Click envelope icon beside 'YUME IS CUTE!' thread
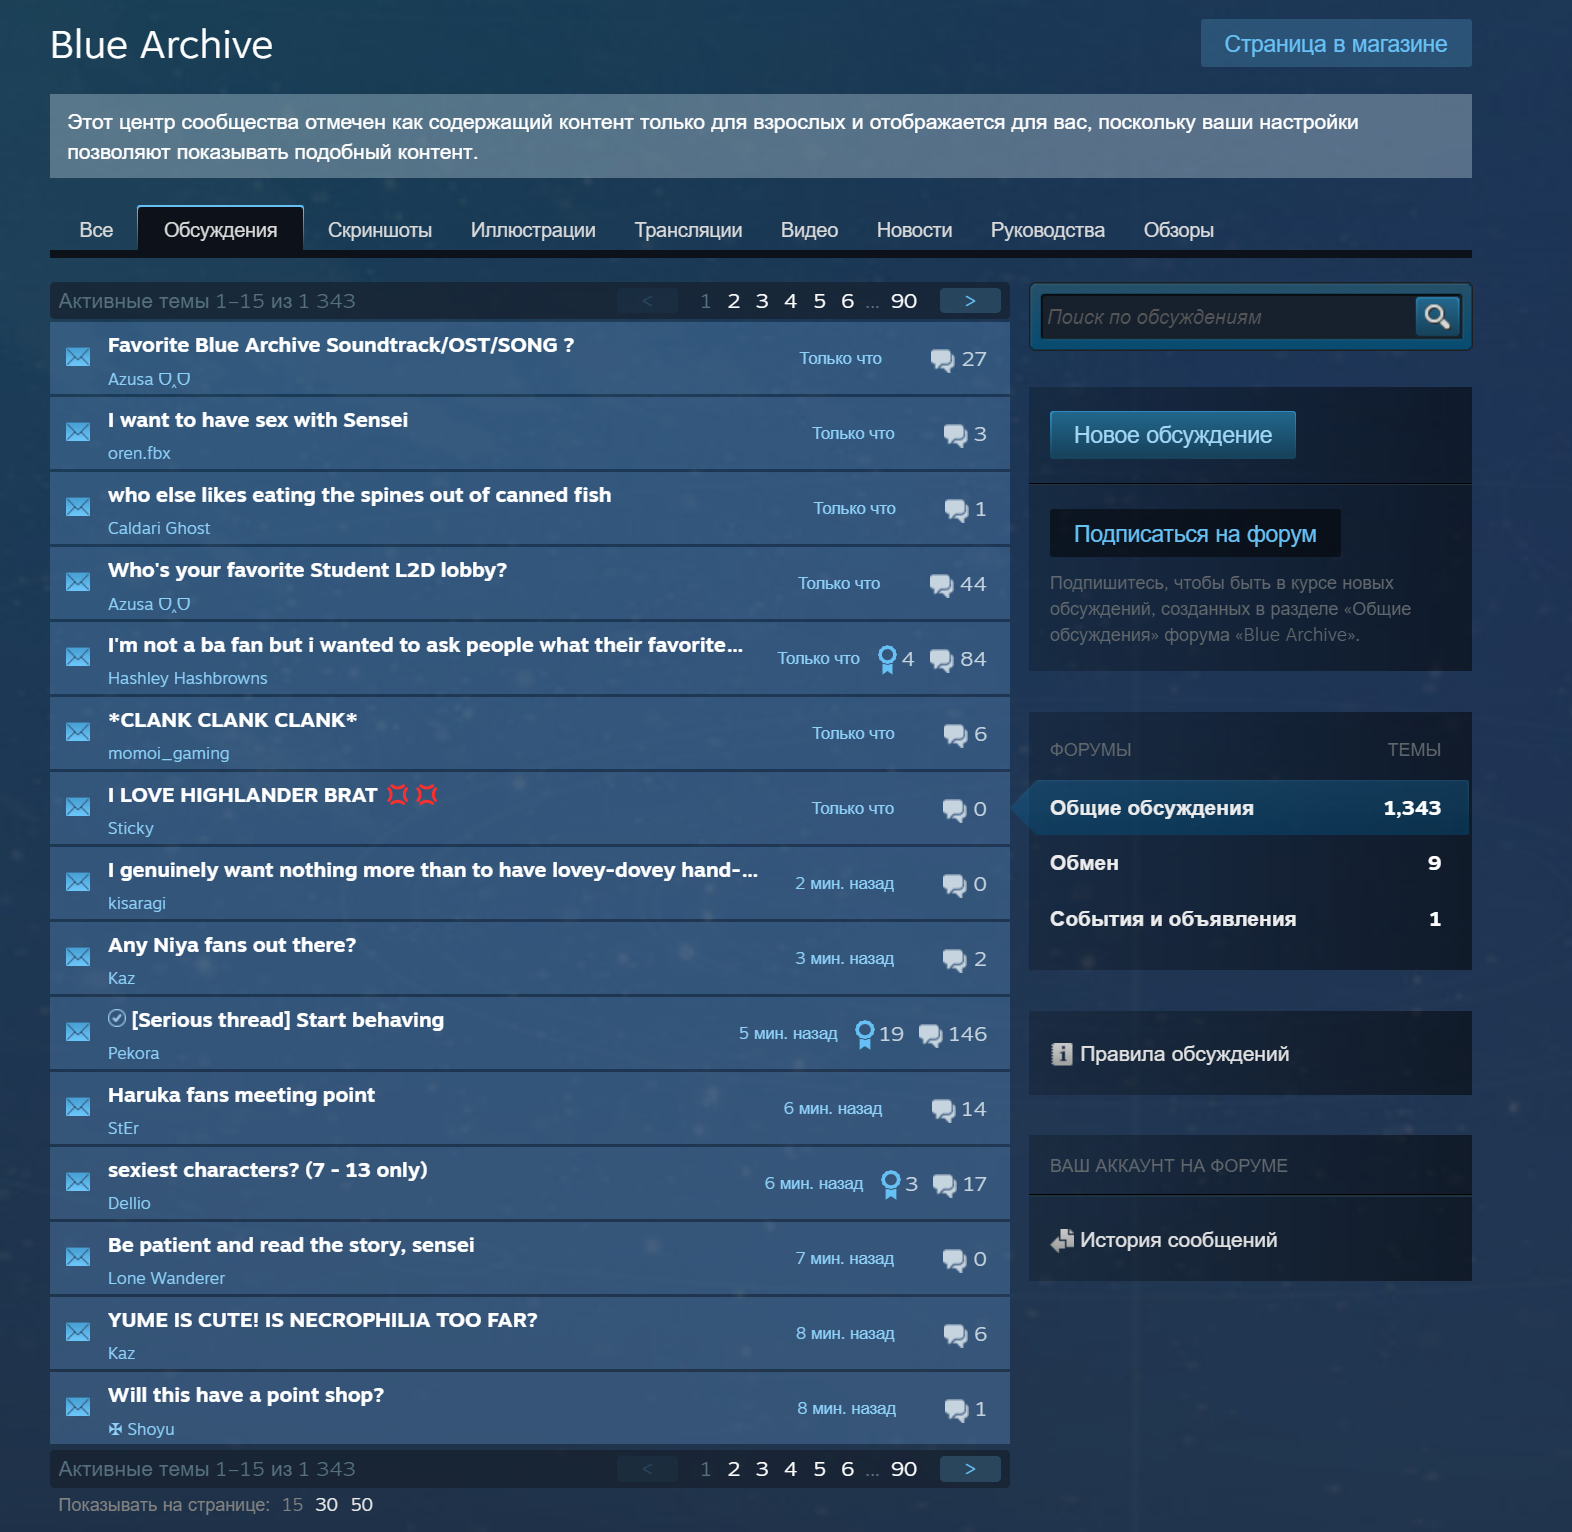 [x=78, y=1332]
